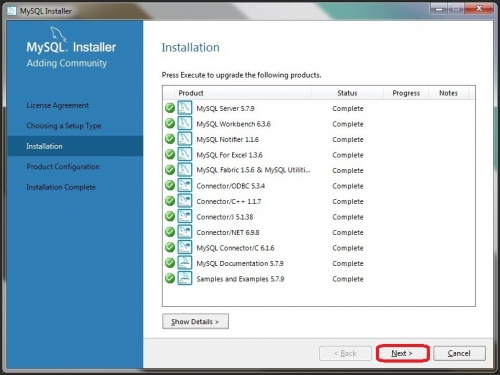Select the MySQL Fabric 1.5.6 & Utilities name

click(253, 170)
